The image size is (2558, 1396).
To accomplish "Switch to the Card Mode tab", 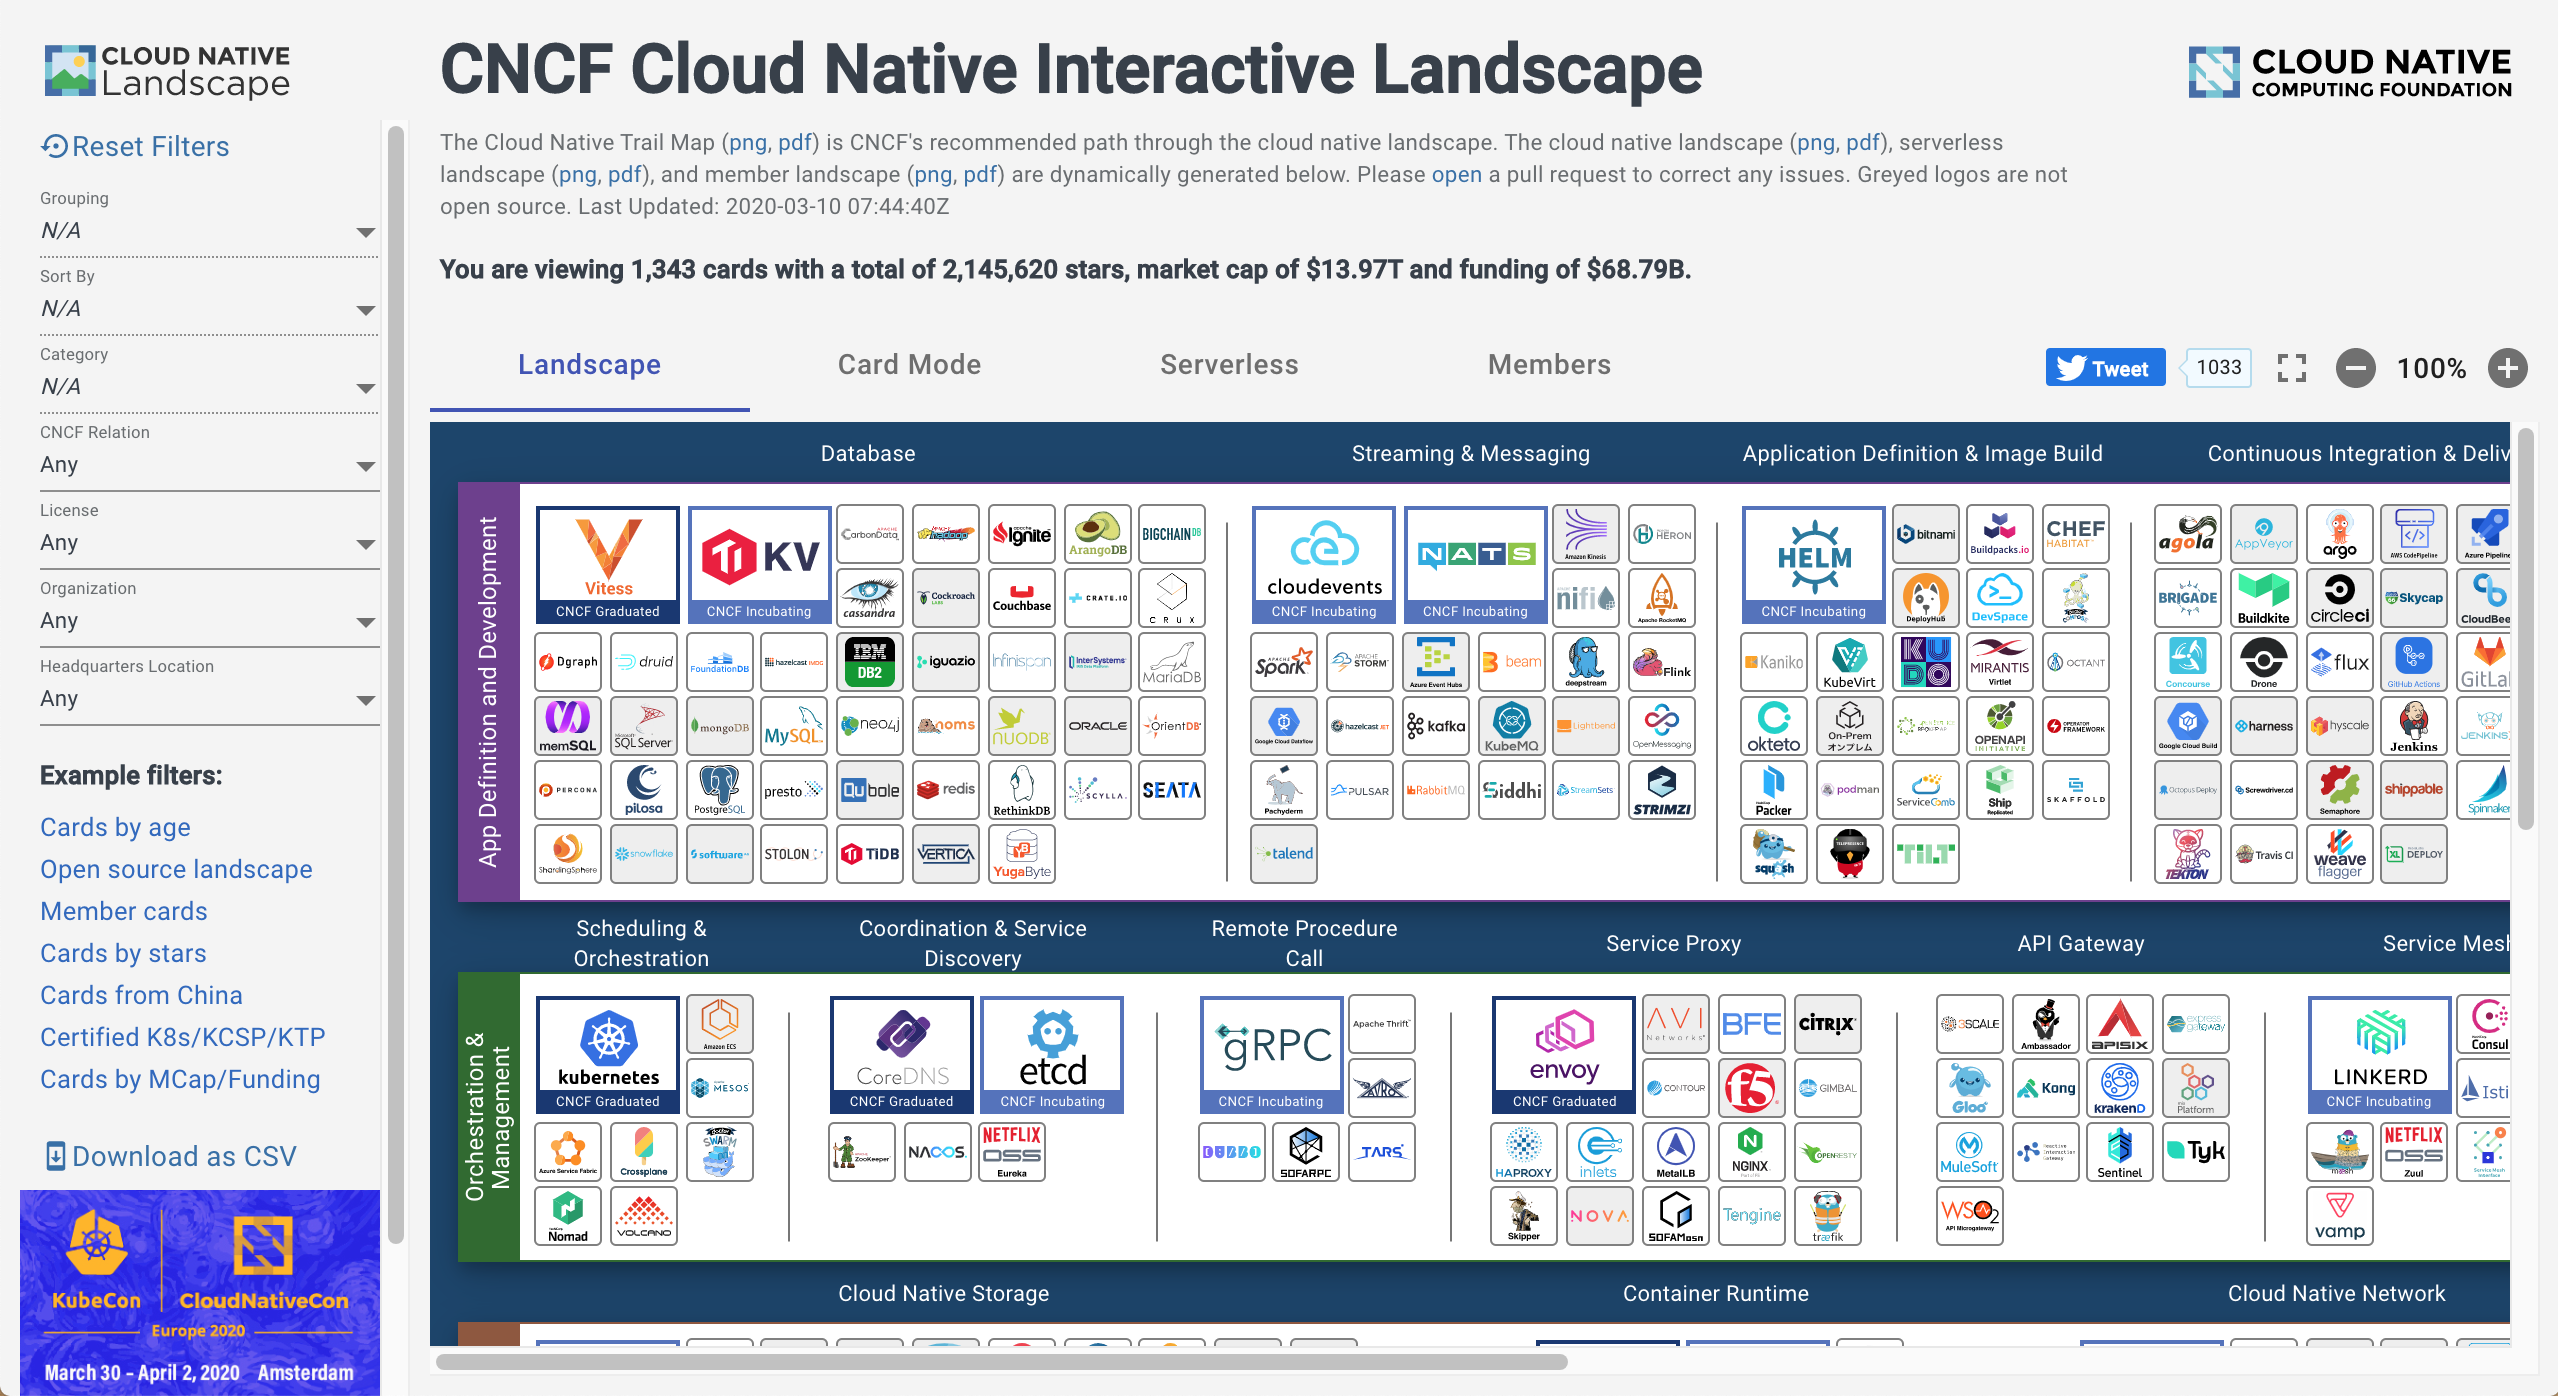I will pos(908,366).
